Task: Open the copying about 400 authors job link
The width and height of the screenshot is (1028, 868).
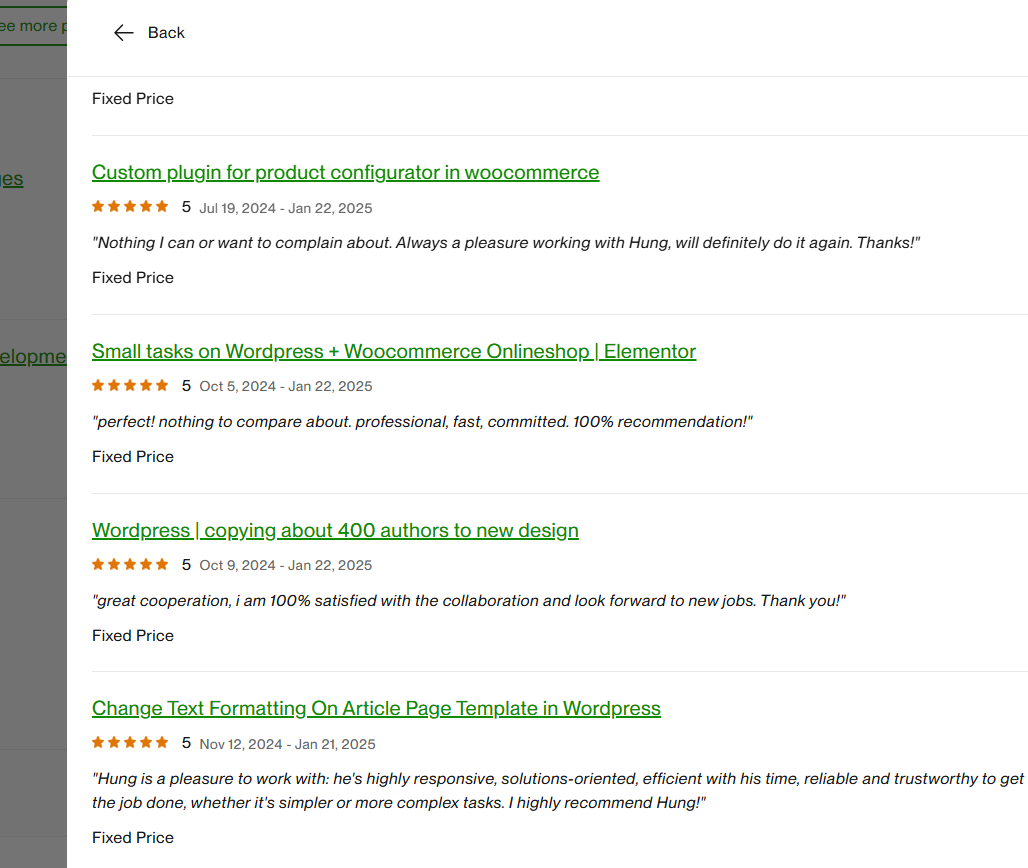Action: pyautogui.click(x=335, y=530)
